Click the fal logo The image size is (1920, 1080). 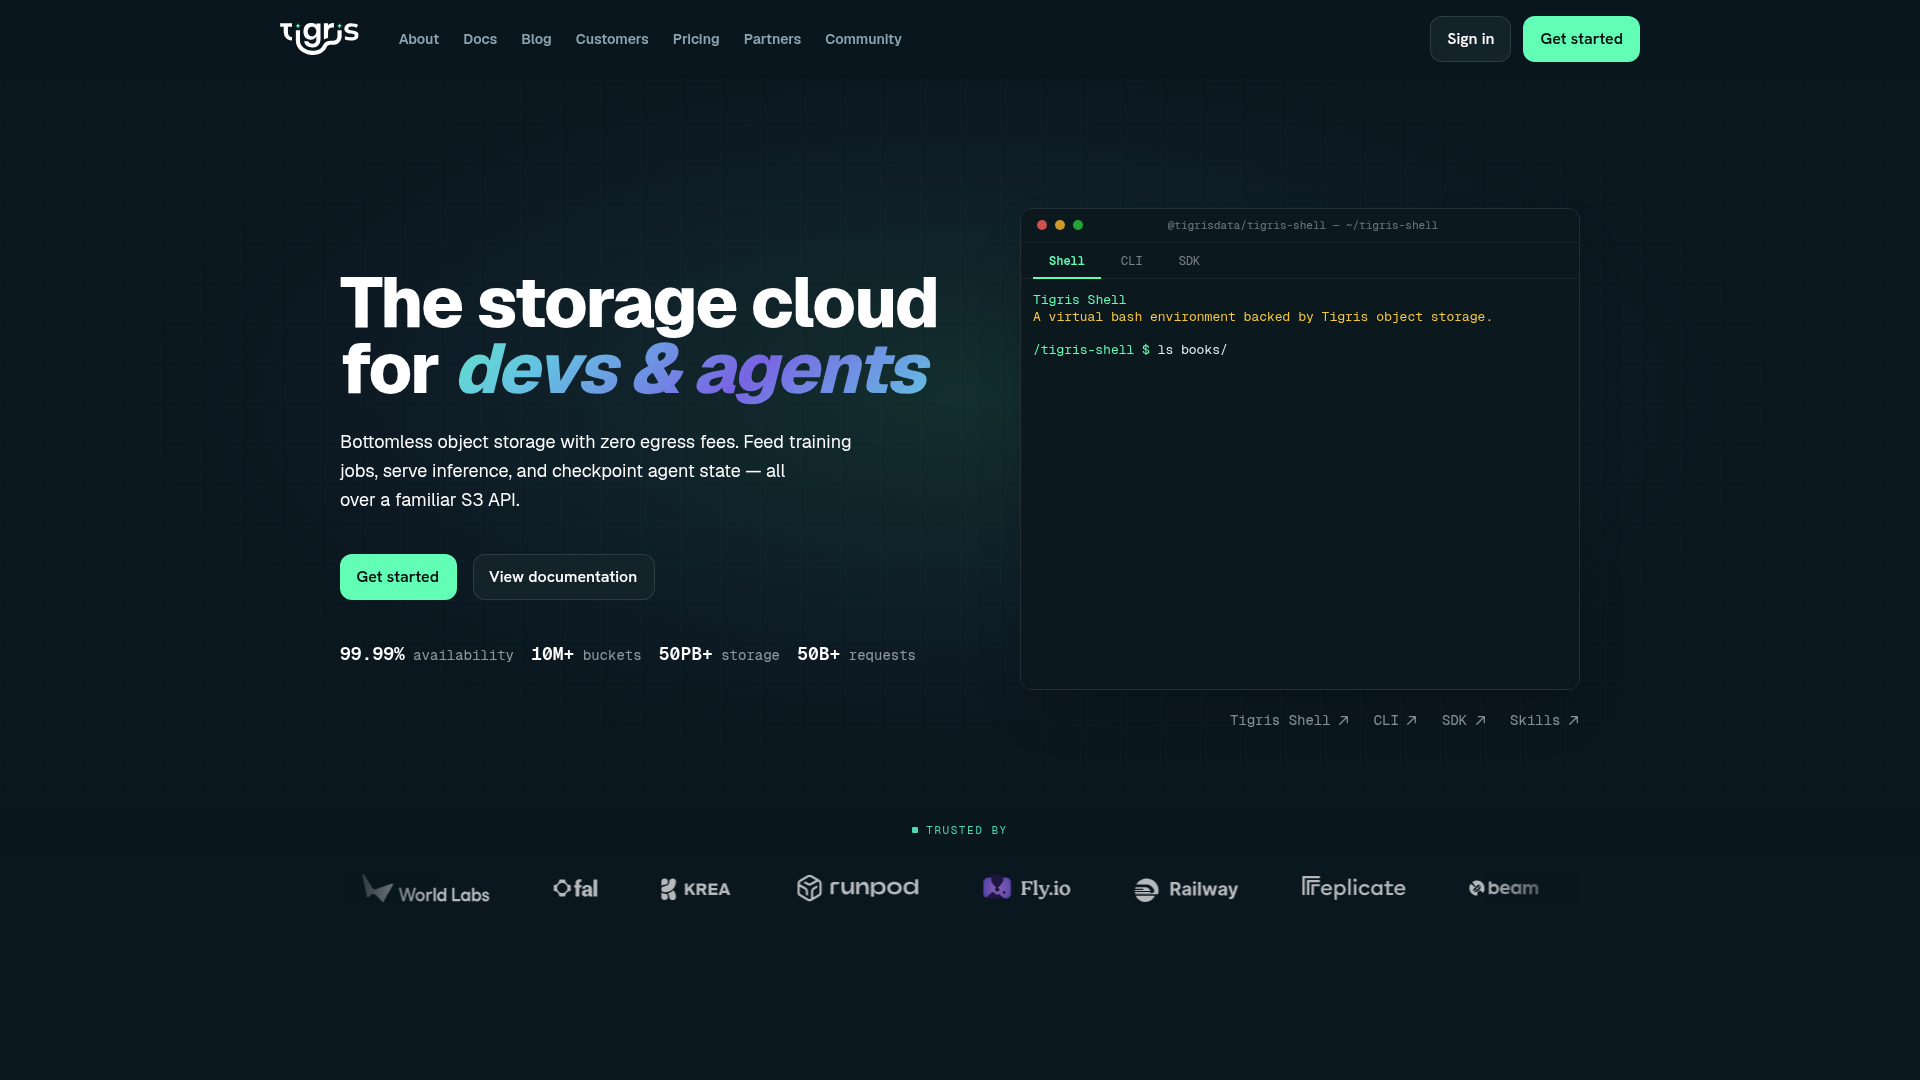575,888
